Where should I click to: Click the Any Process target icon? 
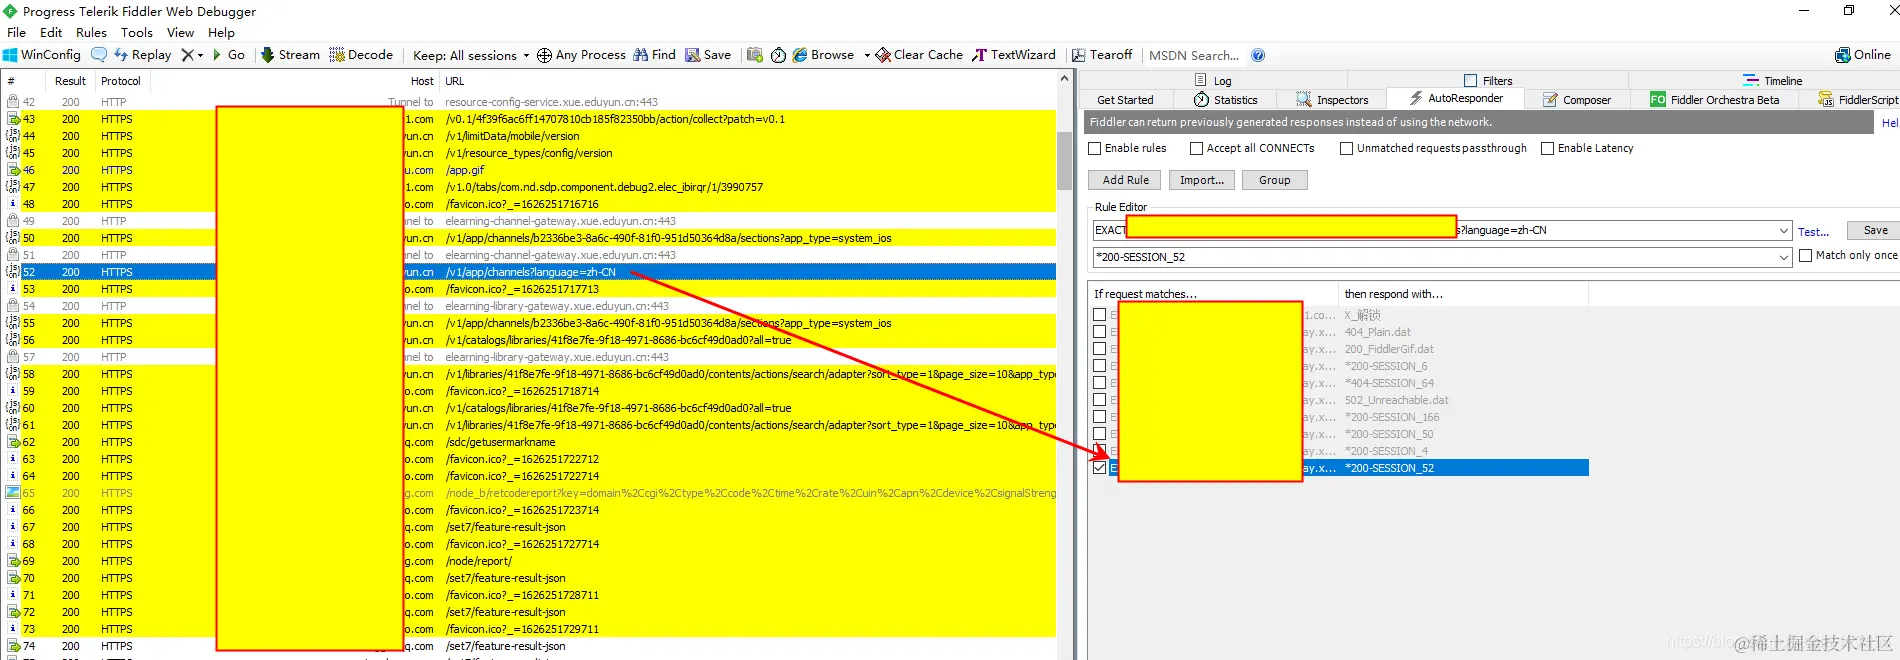[544, 55]
